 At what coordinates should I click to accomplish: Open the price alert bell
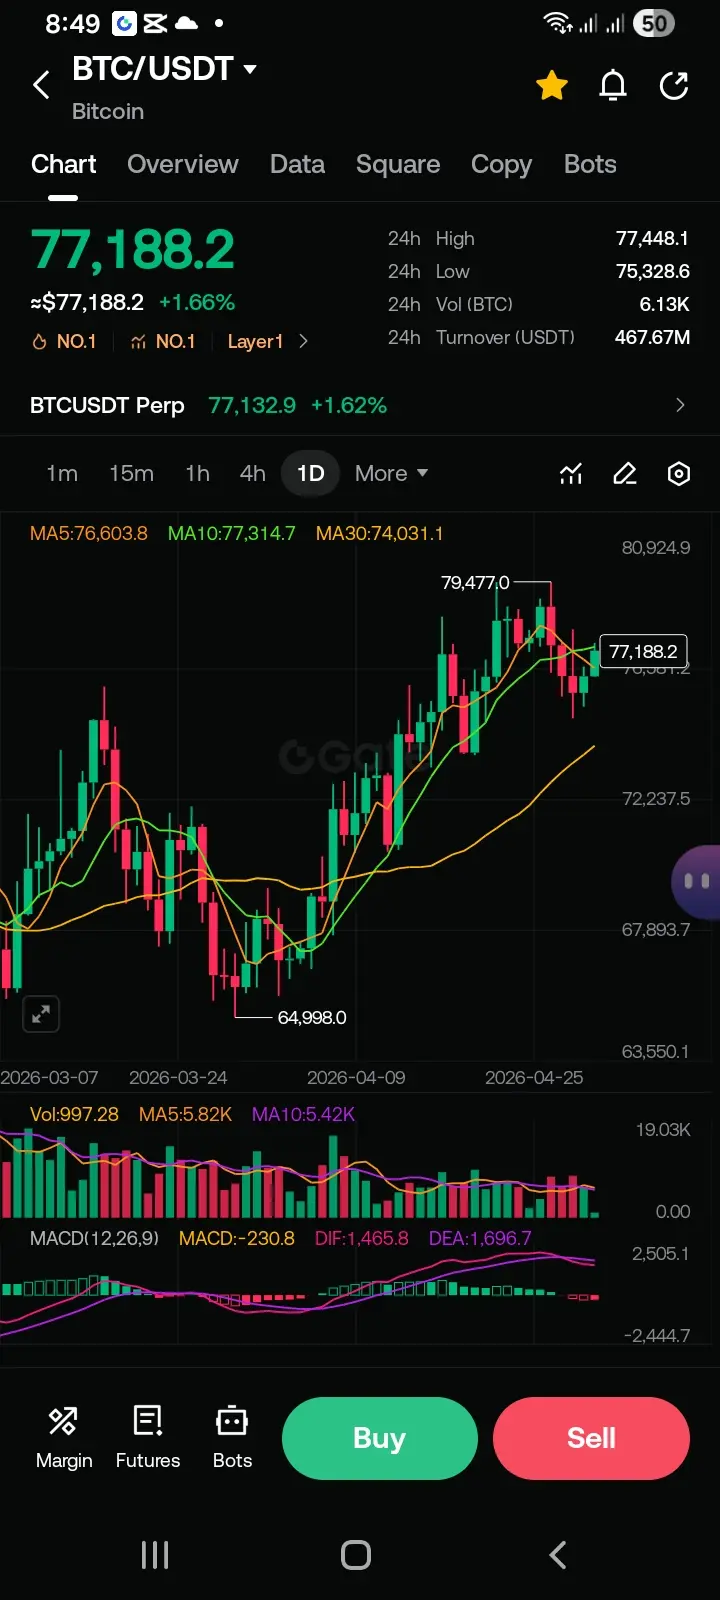pyautogui.click(x=613, y=86)
